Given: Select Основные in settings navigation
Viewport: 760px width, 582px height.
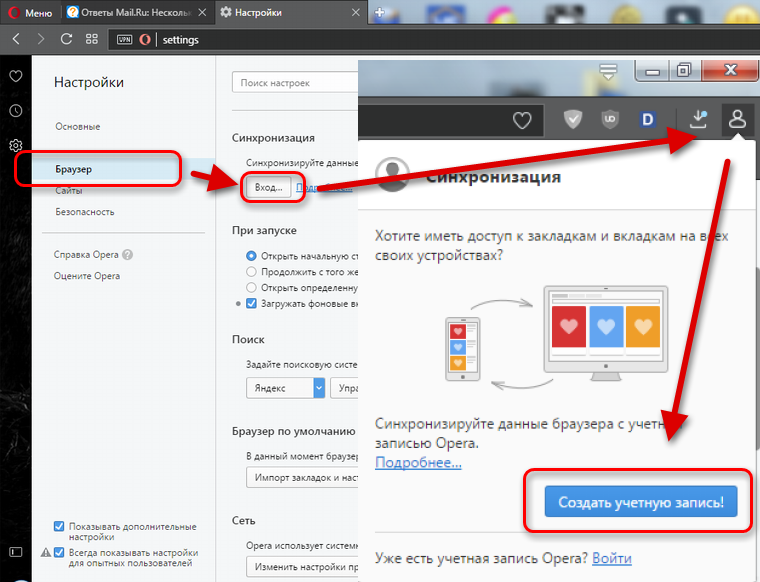Looking at the screenshot, I should [x=78, y=126].
